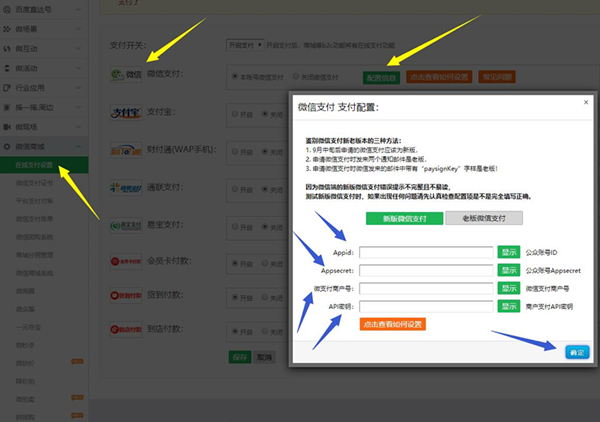Click the WeChat pay logo icon
This screenshot has height=422, width=600.
126,74
